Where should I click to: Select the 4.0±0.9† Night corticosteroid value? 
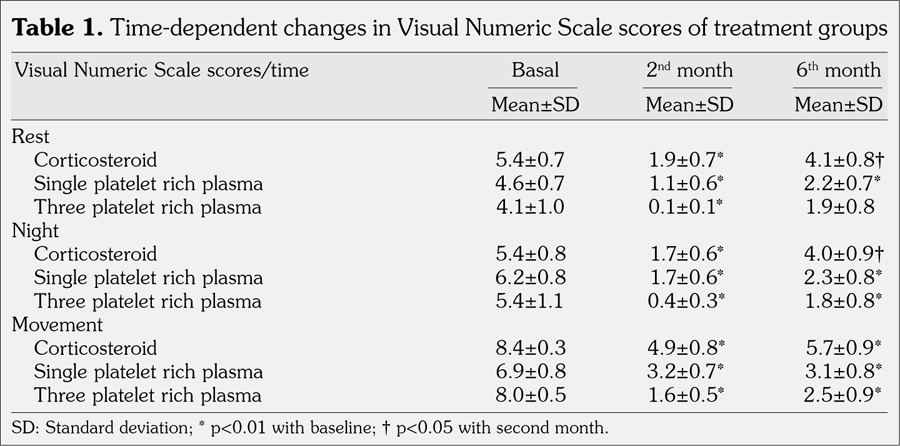843,254
